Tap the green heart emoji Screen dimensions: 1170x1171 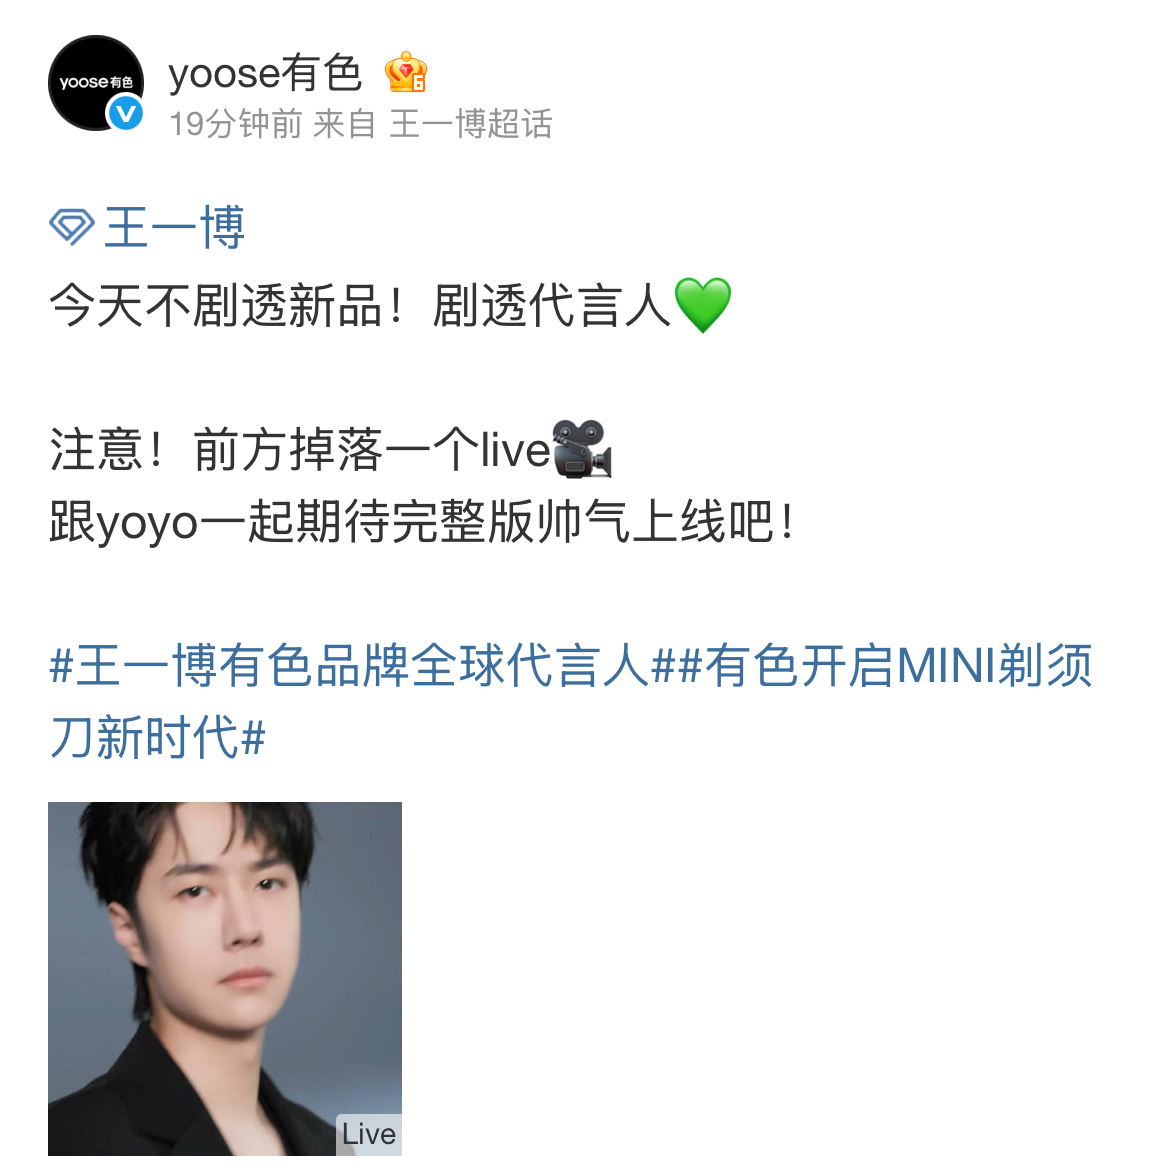[703, 305]
